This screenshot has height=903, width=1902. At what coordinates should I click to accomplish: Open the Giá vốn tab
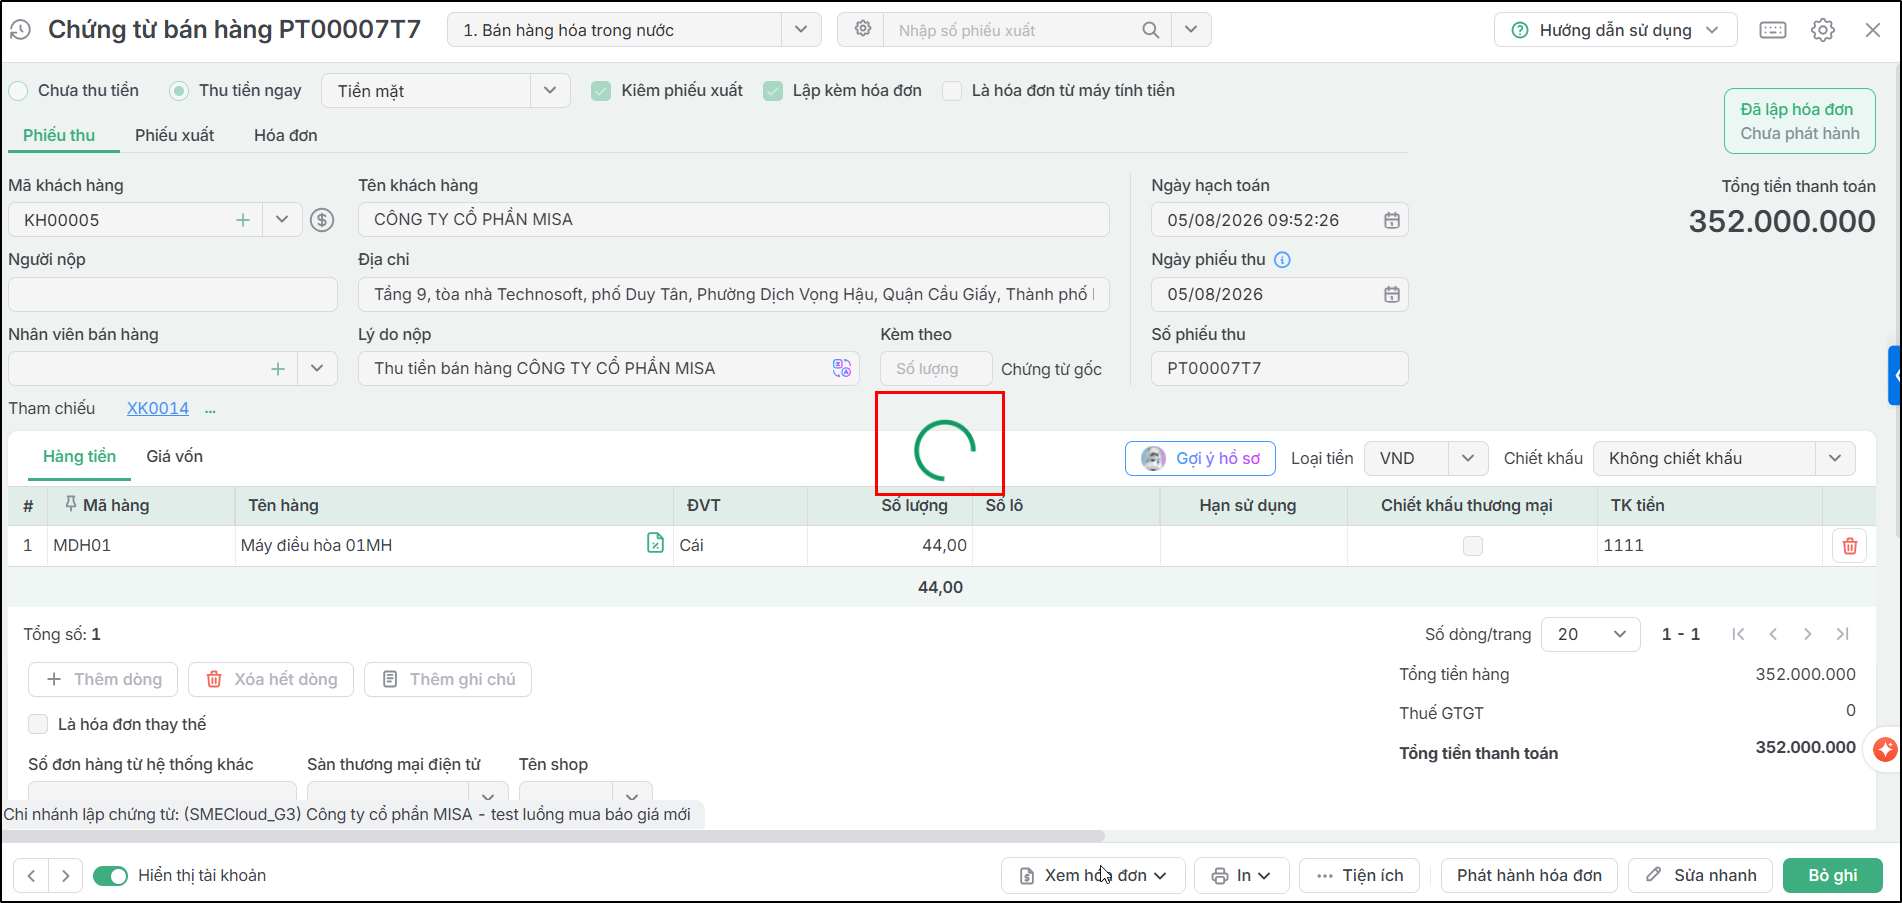(175, 456)
